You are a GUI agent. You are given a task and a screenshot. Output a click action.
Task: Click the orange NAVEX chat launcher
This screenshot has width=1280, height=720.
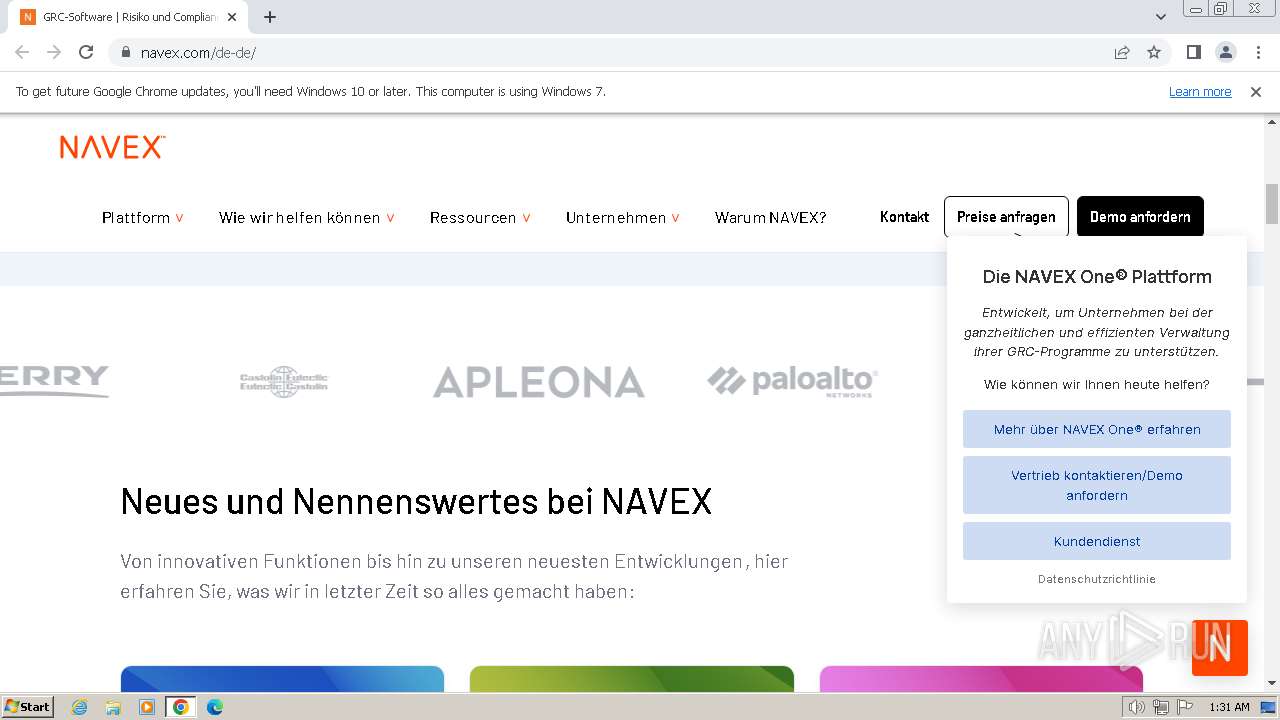click(1220, 648)
